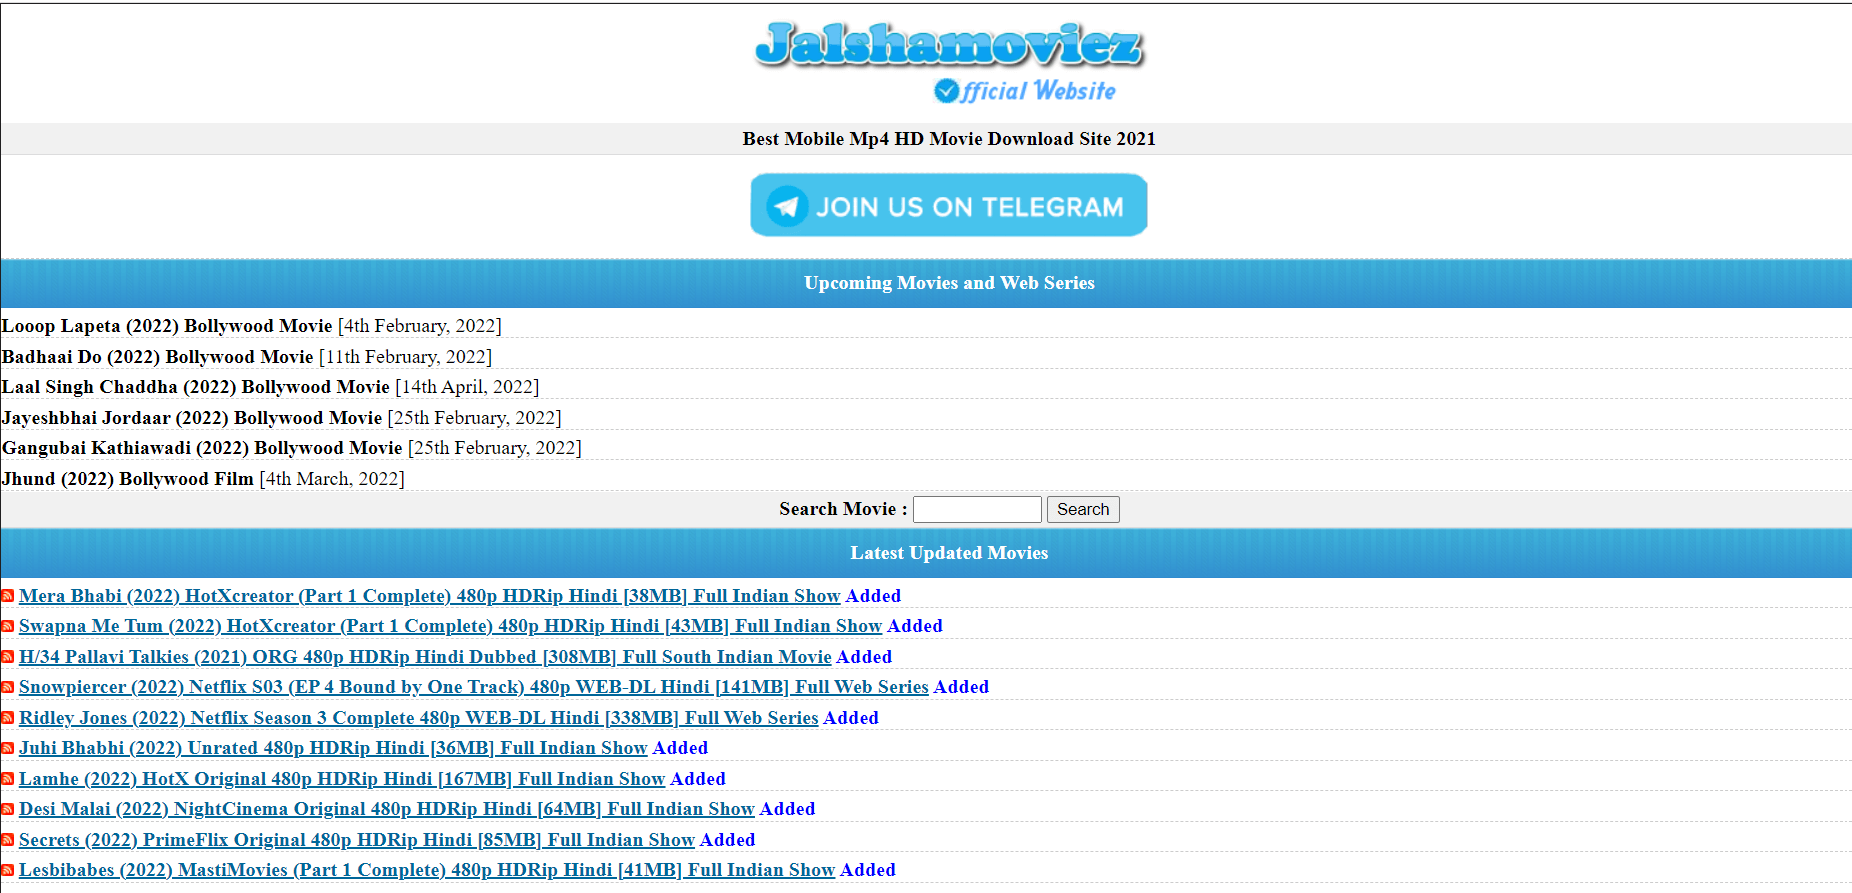Open Snowpiercer Netflix S03 episode link
This screenshot has height=893, width=1852.
click(473, 687)
